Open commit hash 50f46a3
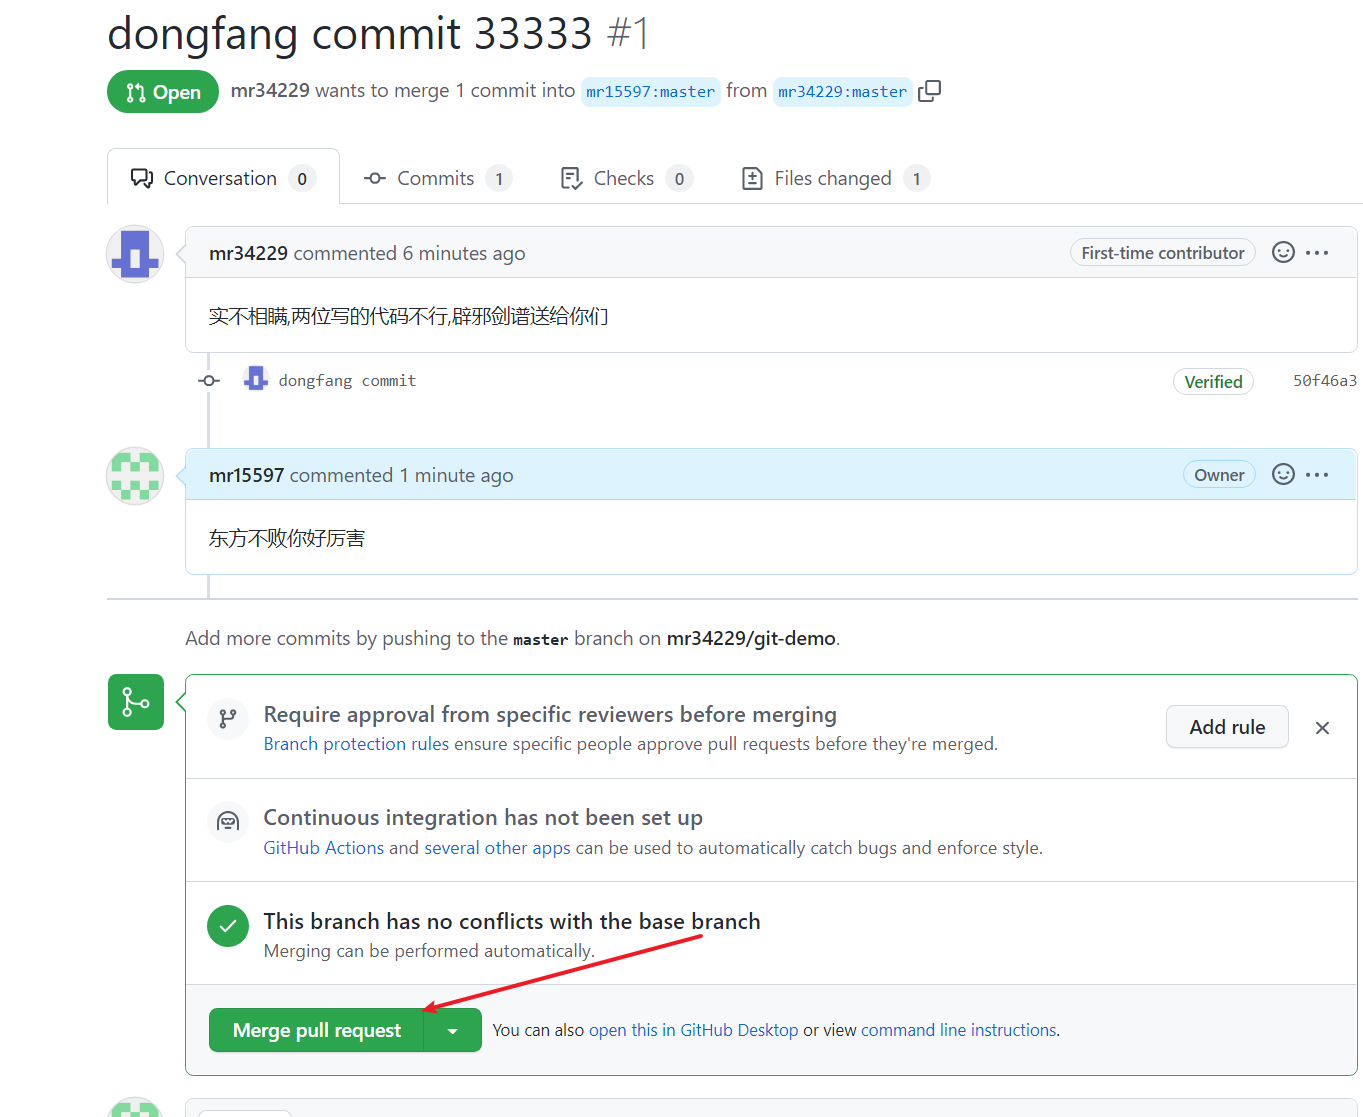The image size is (1363, 1117). click(1325, 381)
